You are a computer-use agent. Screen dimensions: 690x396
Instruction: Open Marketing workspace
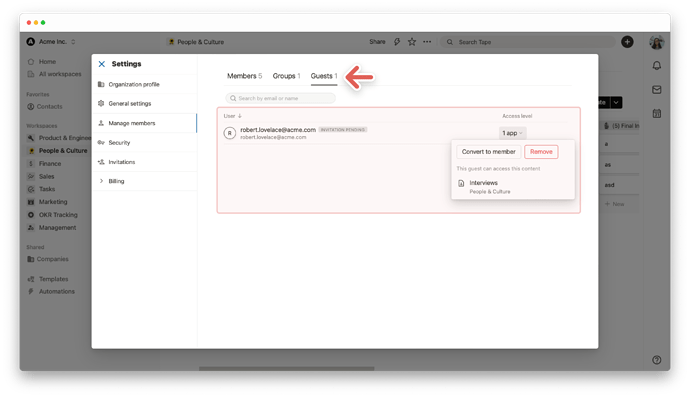(48, 202)
